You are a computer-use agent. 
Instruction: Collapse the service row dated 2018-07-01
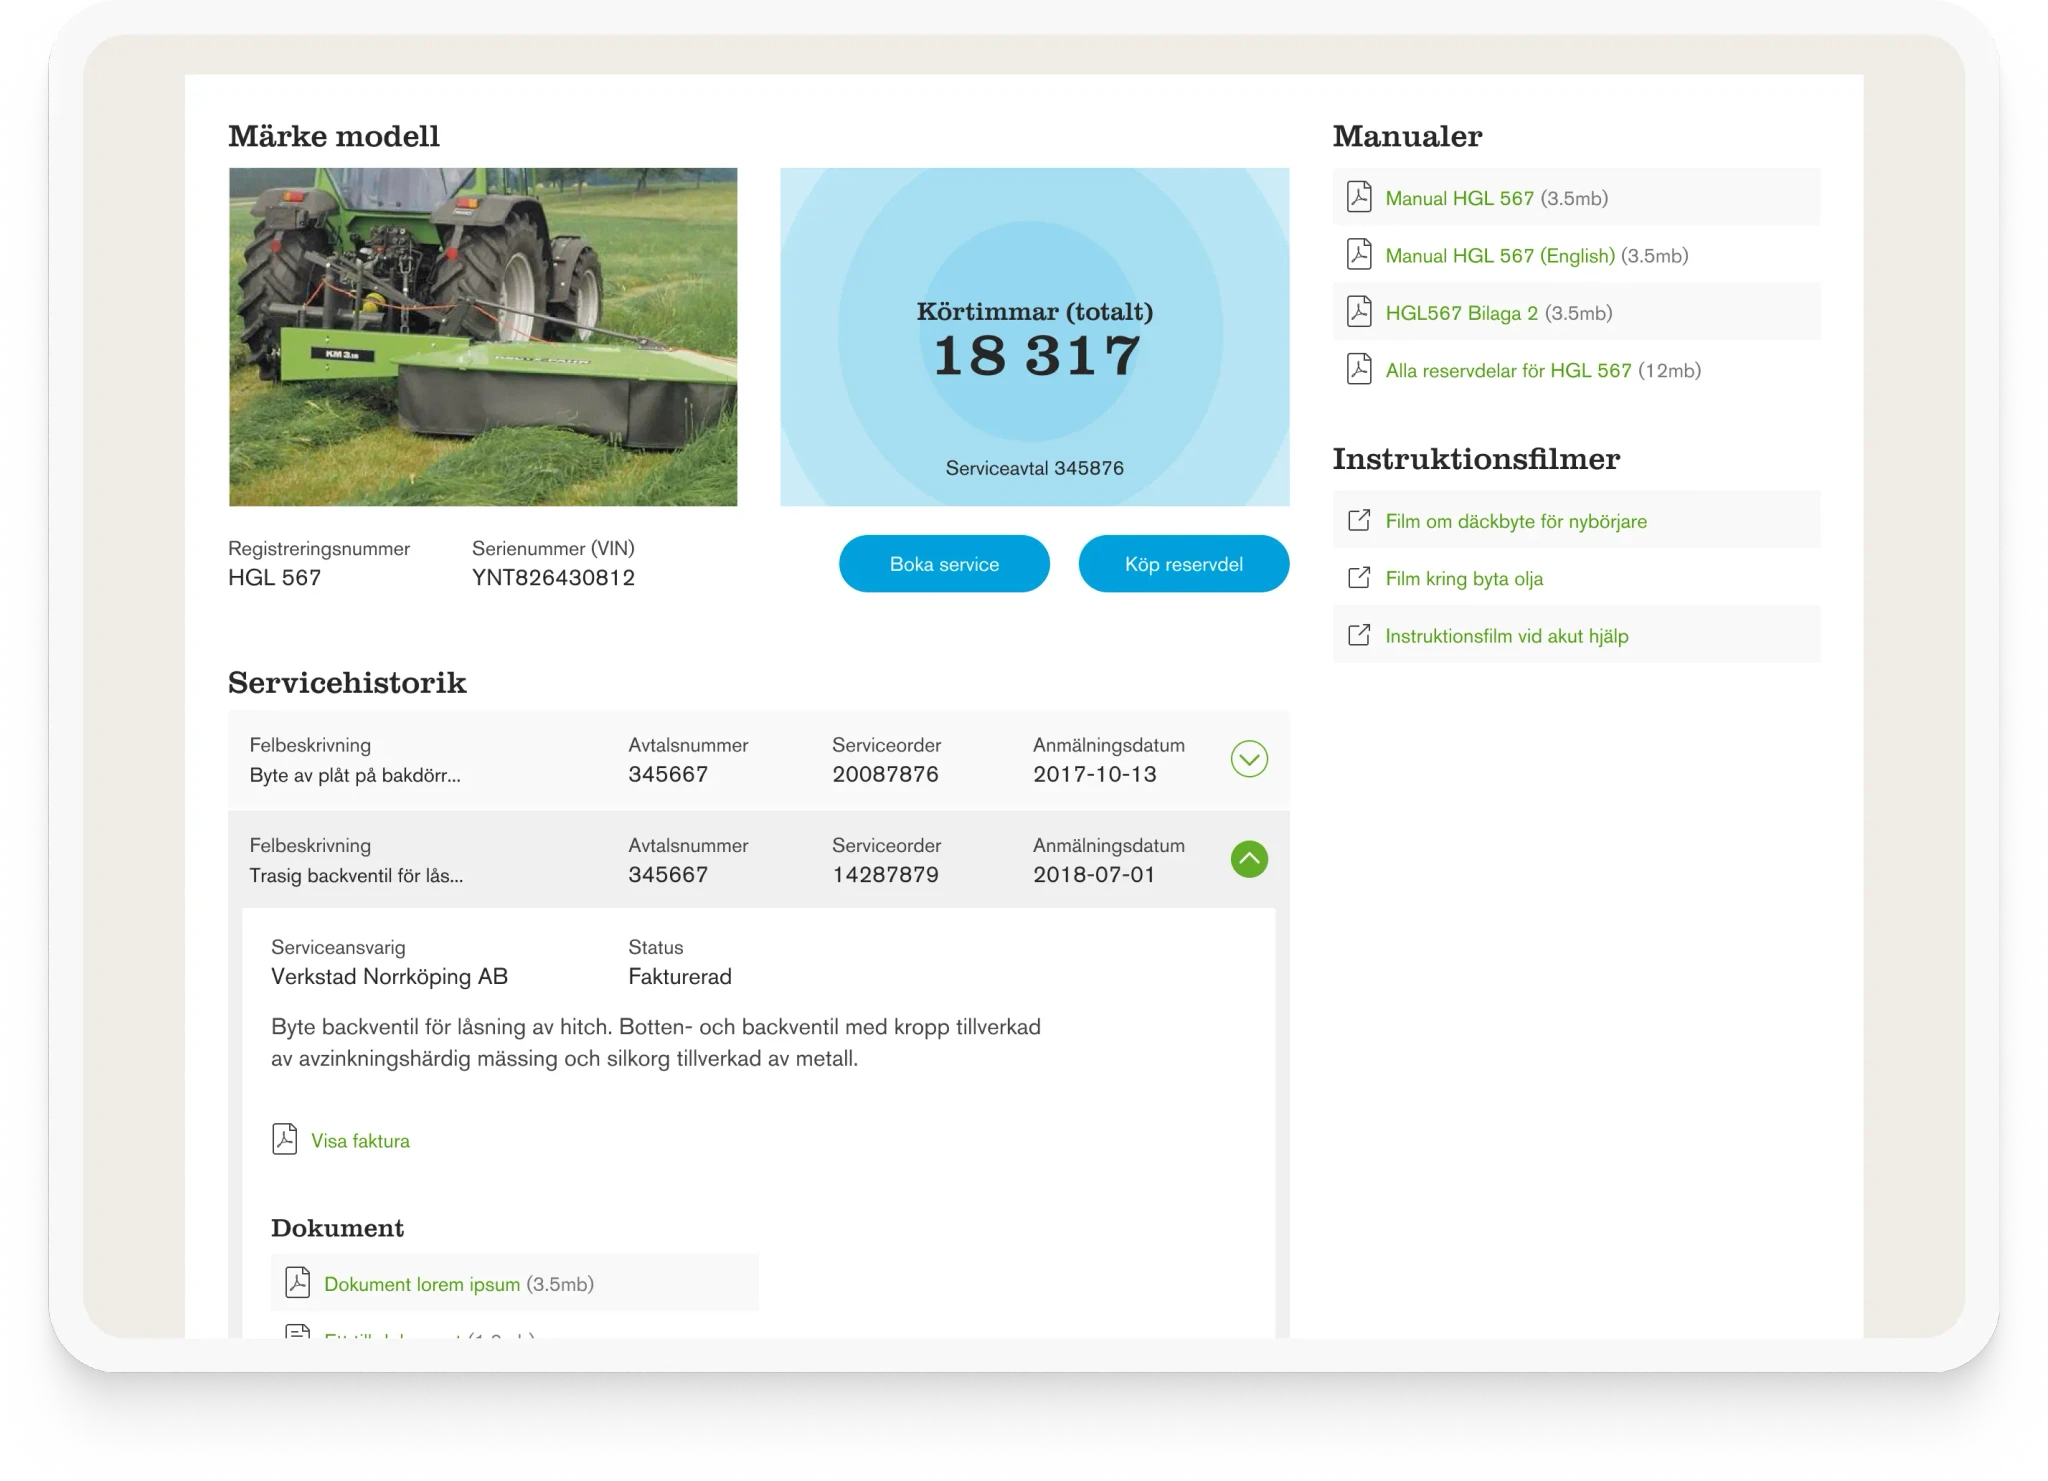pos(1248,859)
